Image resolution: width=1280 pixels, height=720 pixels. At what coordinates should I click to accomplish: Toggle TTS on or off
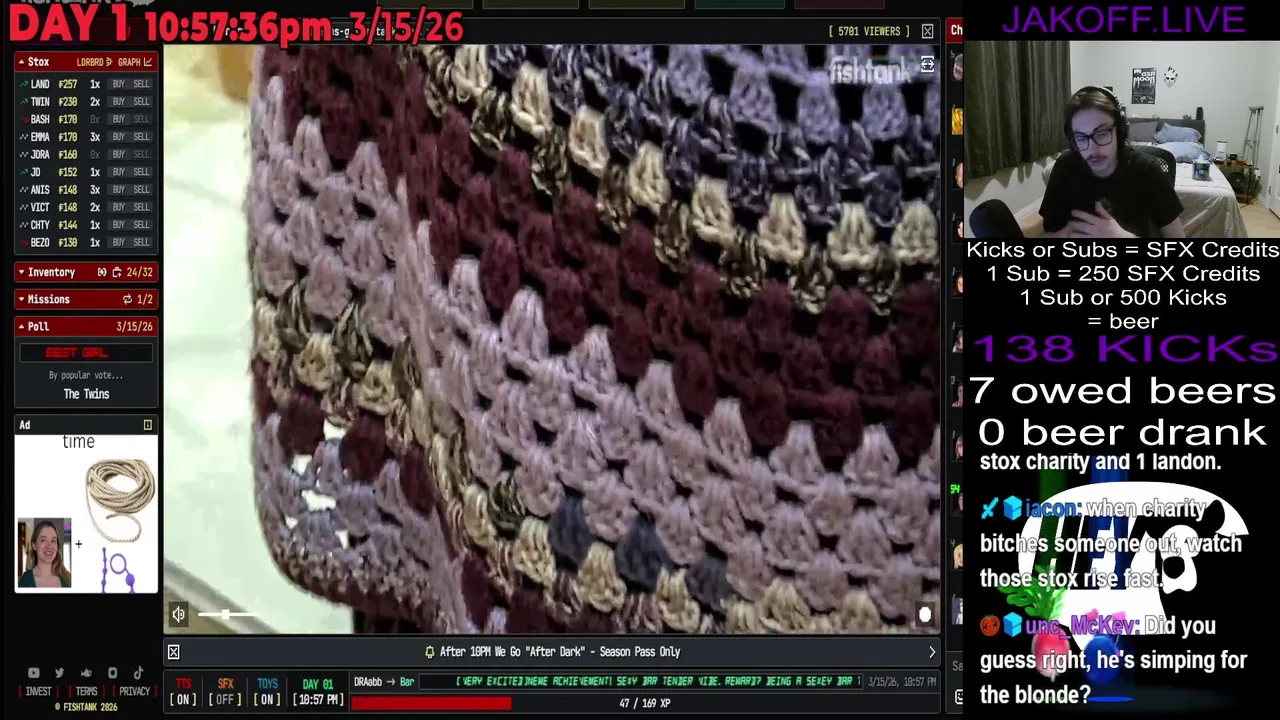click(184, 692)
